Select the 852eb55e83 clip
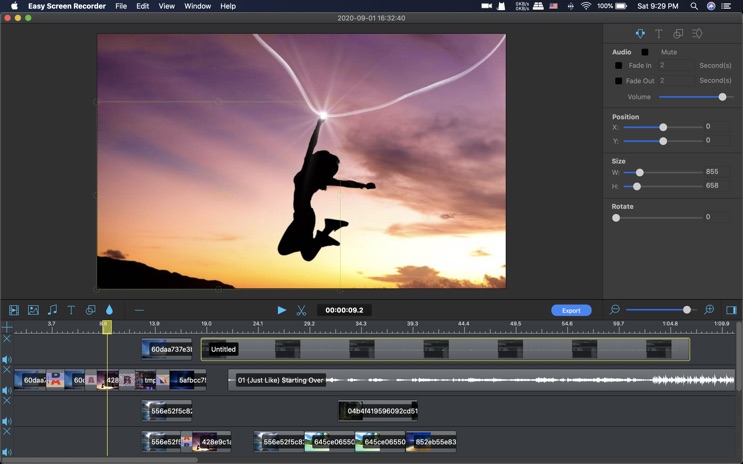 (x=431, y=442)
